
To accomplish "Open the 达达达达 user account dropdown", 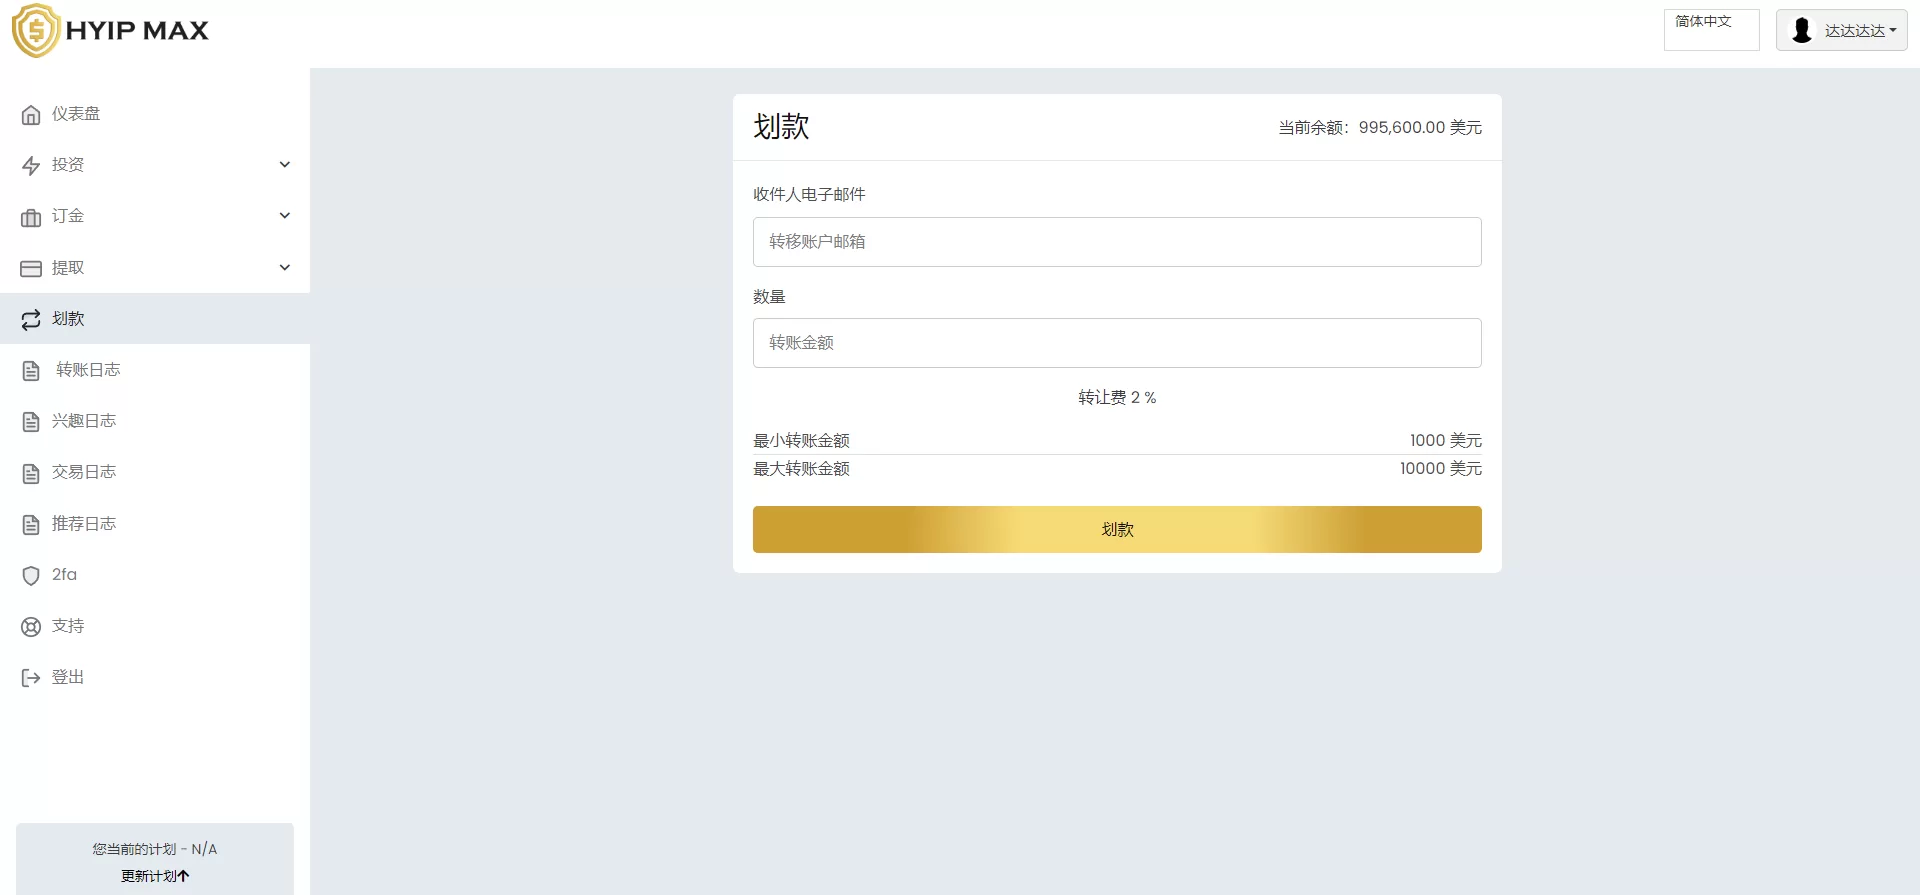I will 1841,31.
